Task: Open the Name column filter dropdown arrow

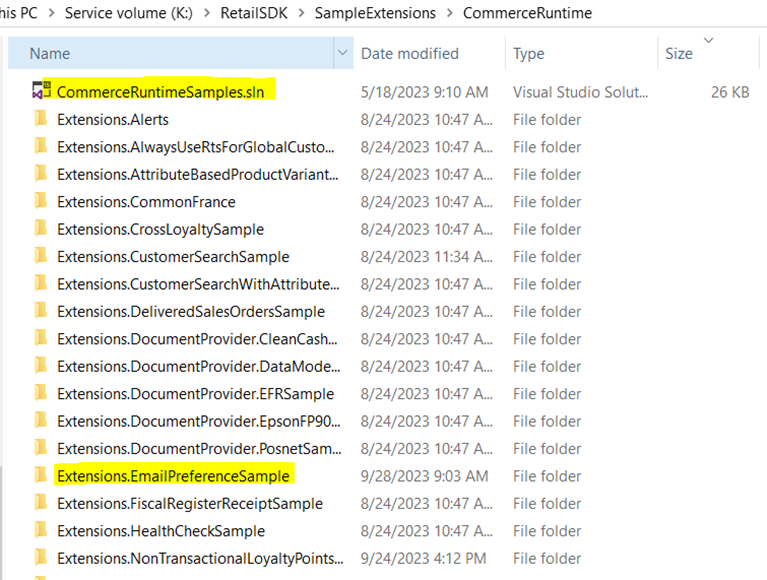Action: point(343,53)
